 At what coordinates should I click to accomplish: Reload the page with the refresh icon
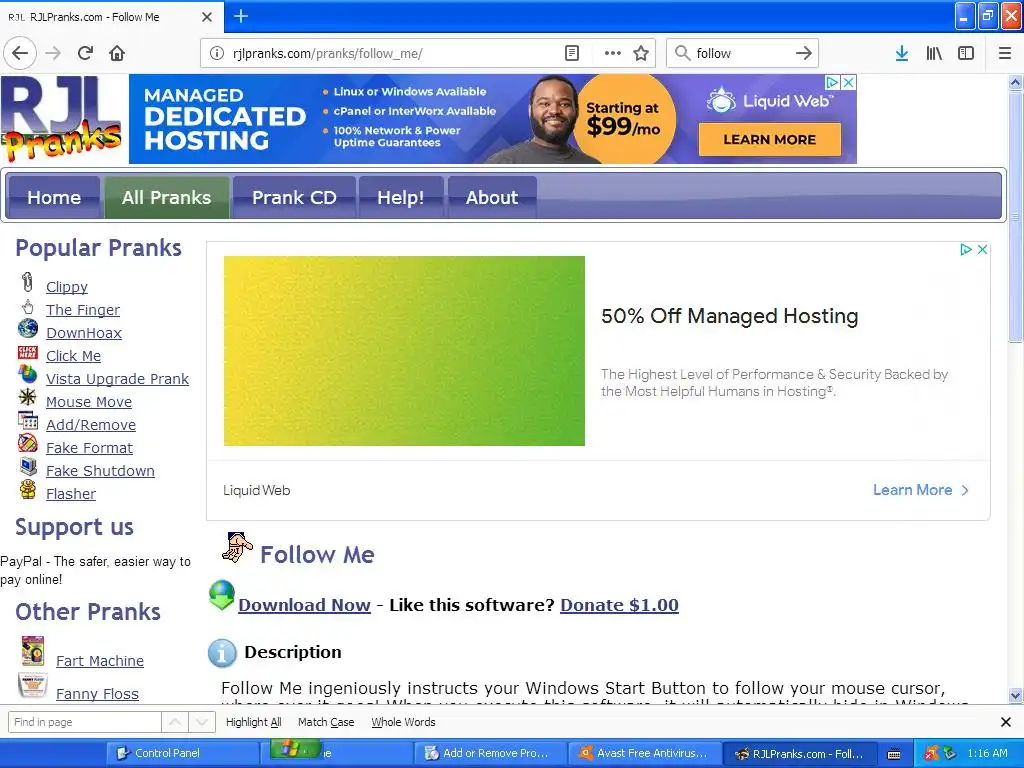point(85,53)
